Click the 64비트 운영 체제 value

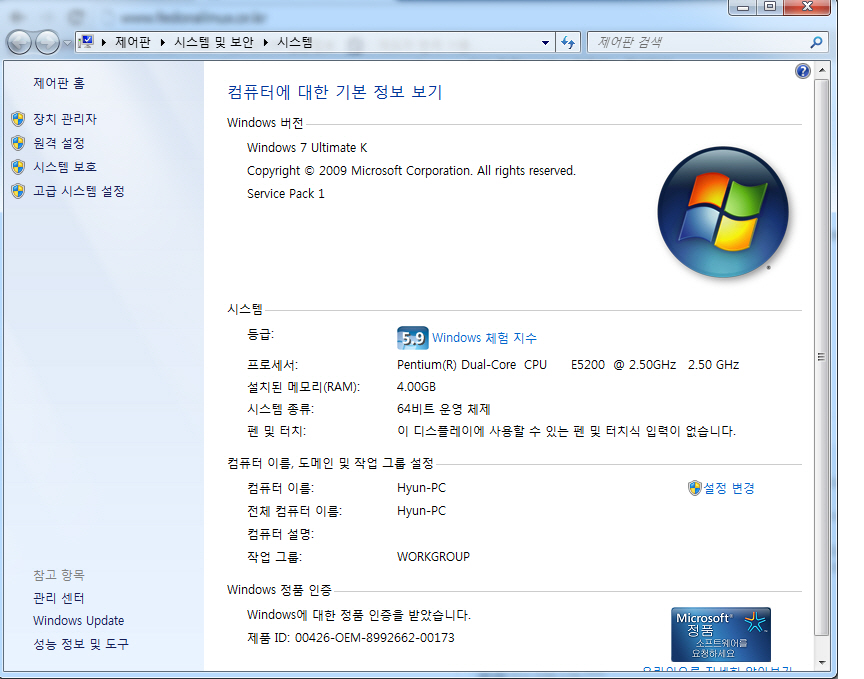point(444,409)
